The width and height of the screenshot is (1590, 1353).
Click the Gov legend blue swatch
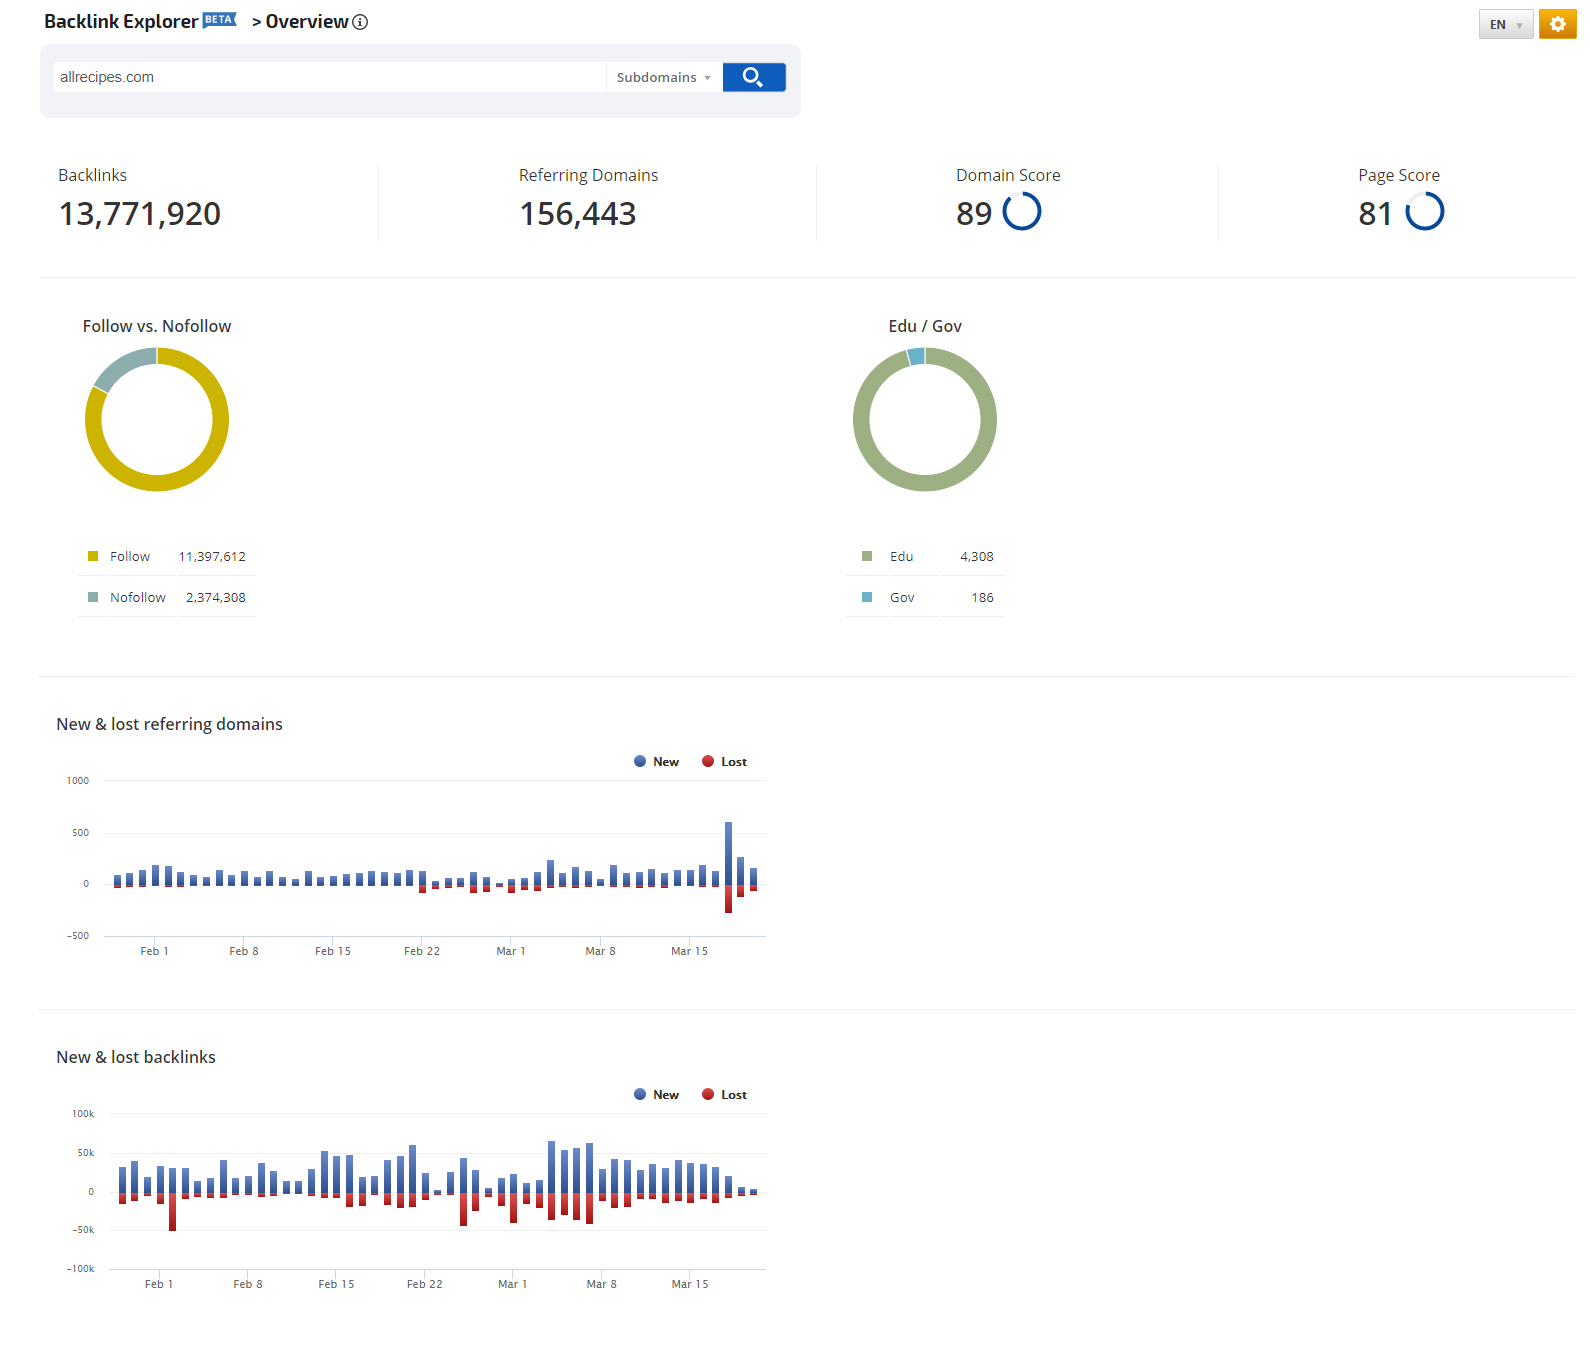click(x=867, y=597)
